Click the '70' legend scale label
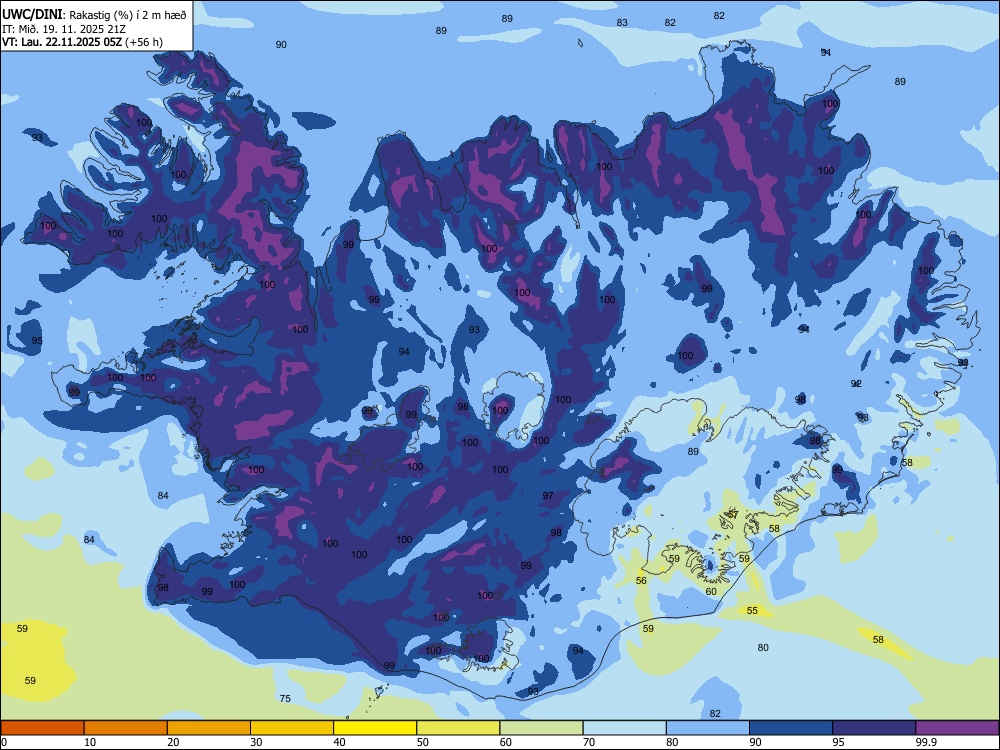Screen dimensions: 1000x750 point(589,742)
